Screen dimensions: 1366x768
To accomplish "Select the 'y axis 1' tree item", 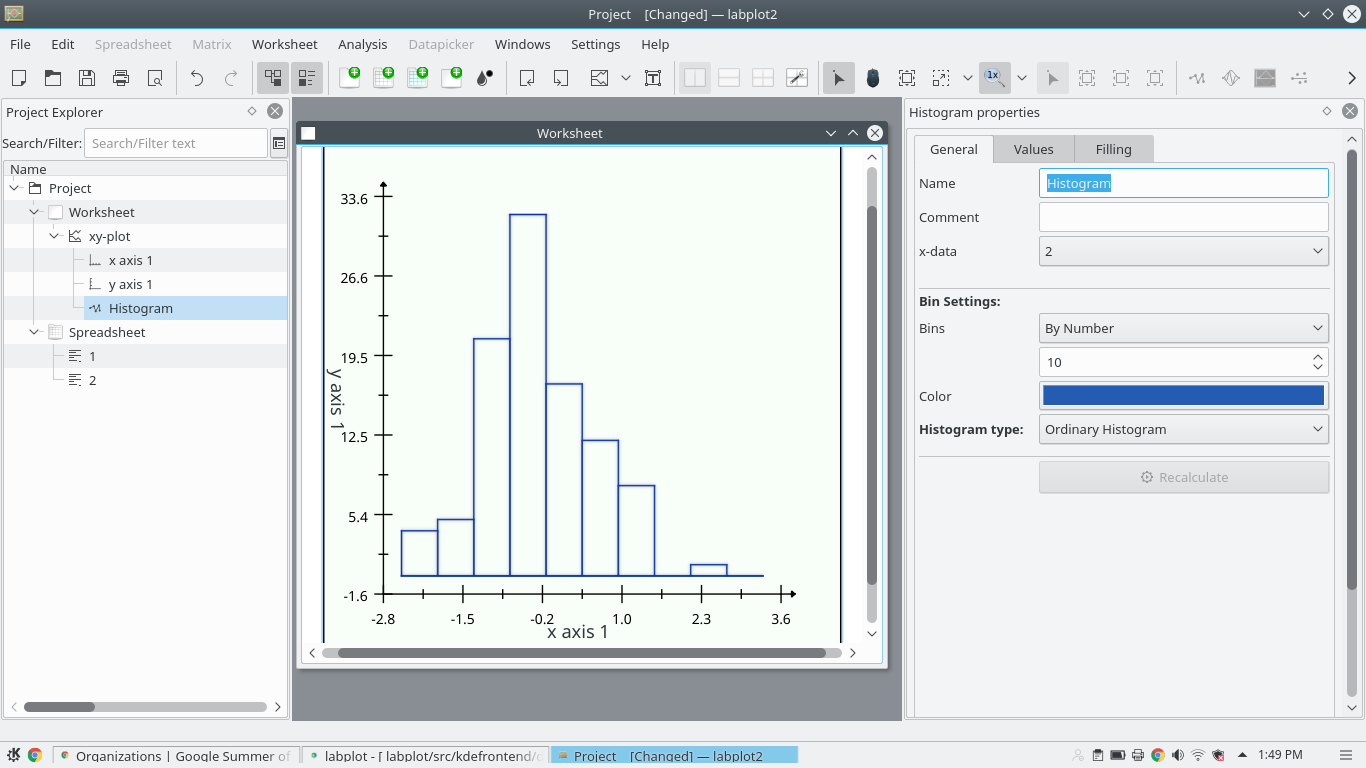I will [x=130, y=284].
